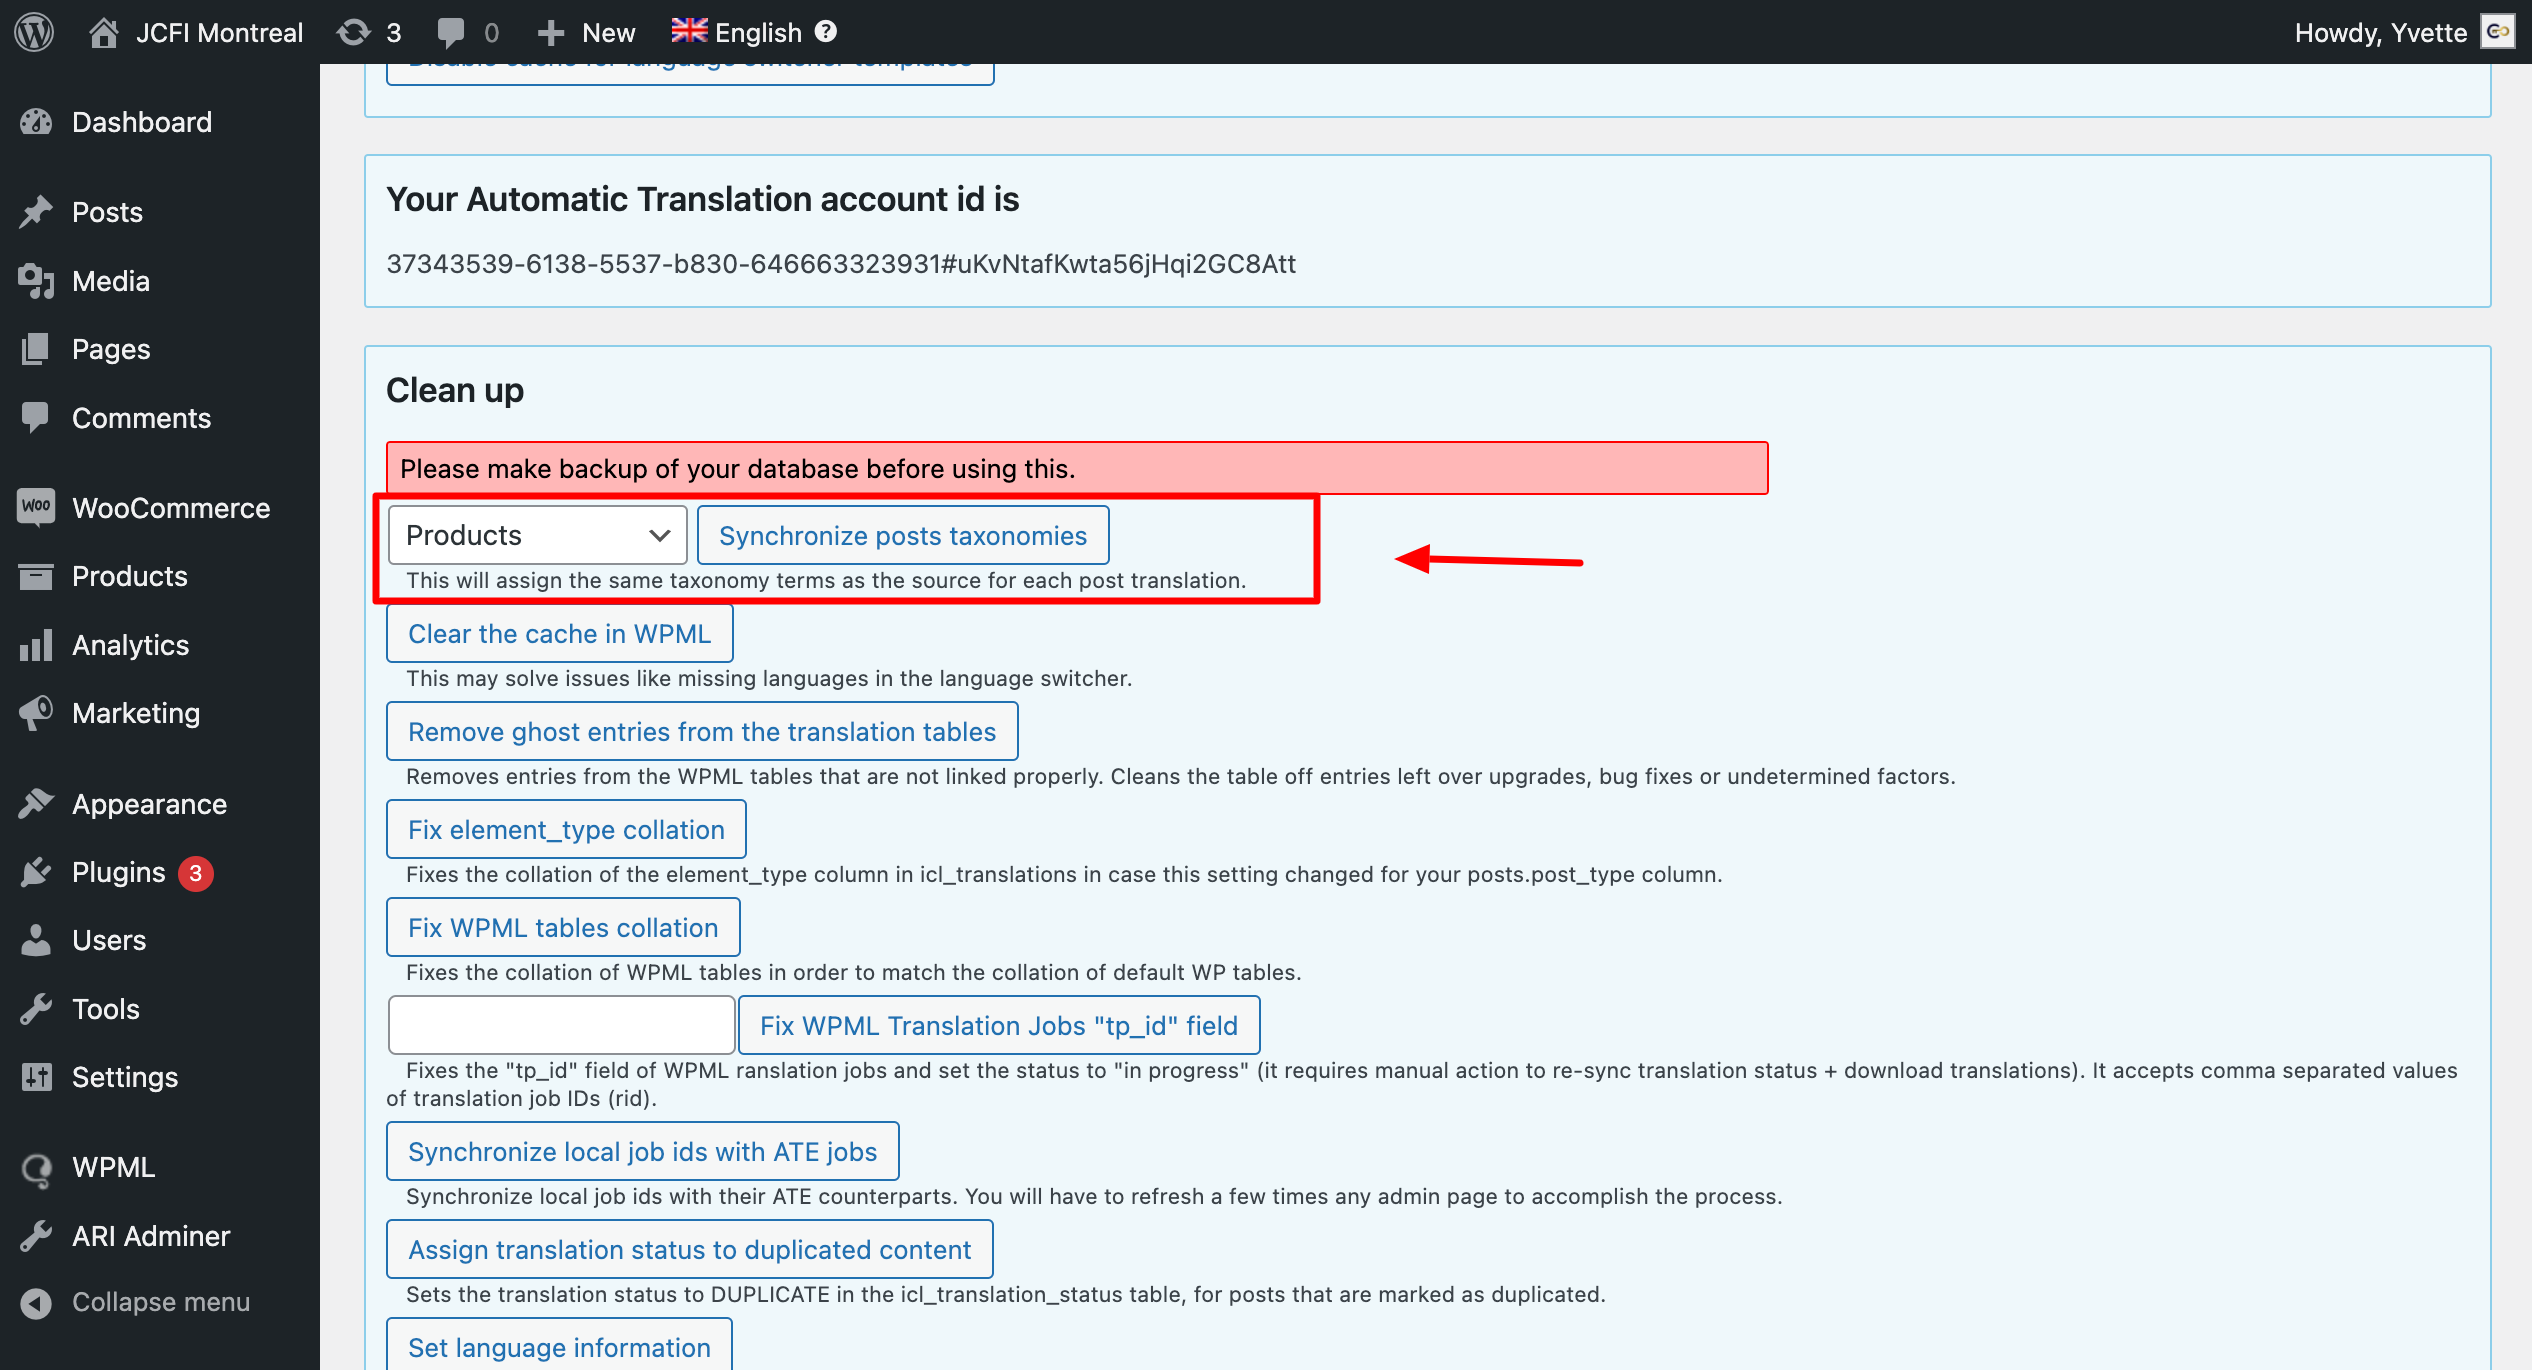The height and width of the screenshot is (1370, 2532).
Task: Focus the tp_id job IDs input field
Action: click(x=562, y=1025)
